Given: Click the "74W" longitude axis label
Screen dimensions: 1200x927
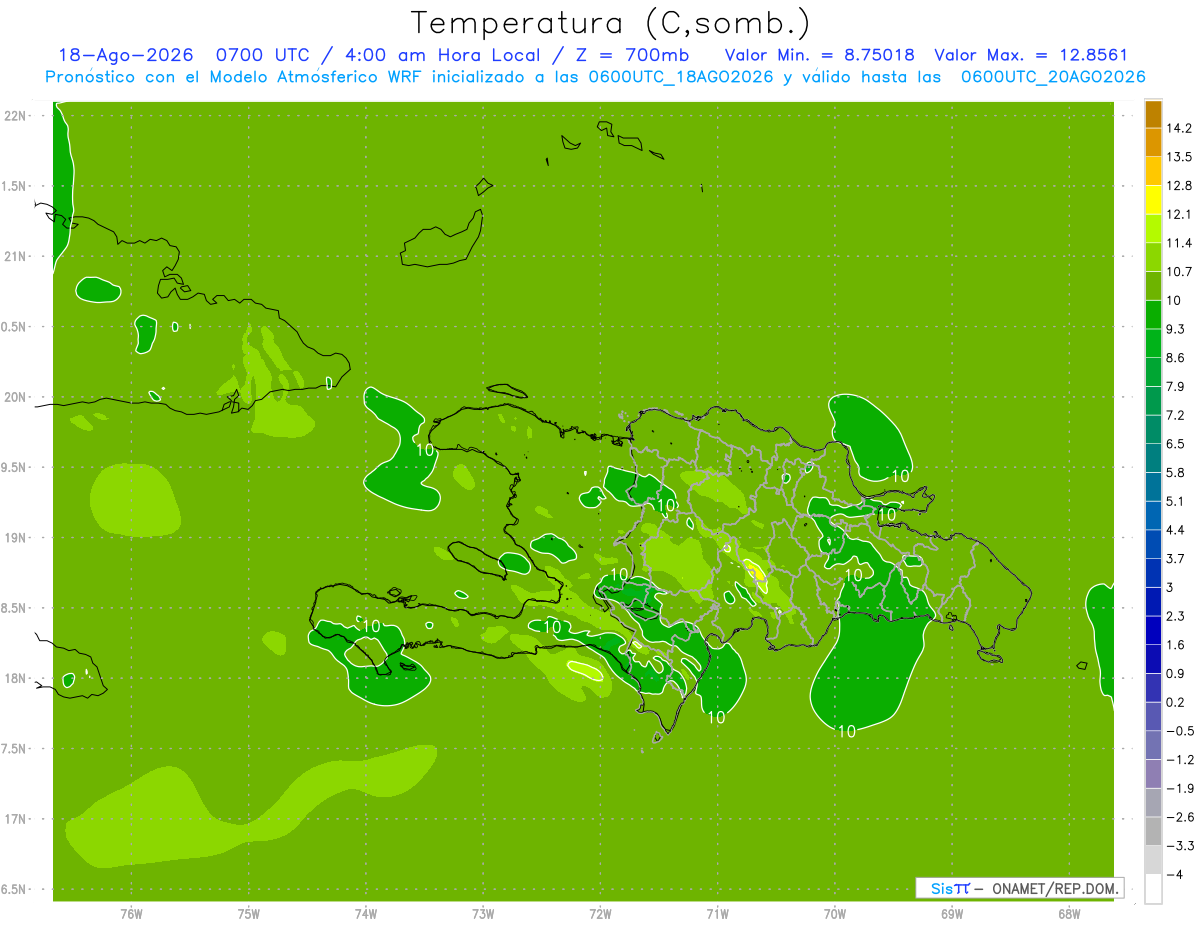Looking at the screenshot, I should coord(366,913).
